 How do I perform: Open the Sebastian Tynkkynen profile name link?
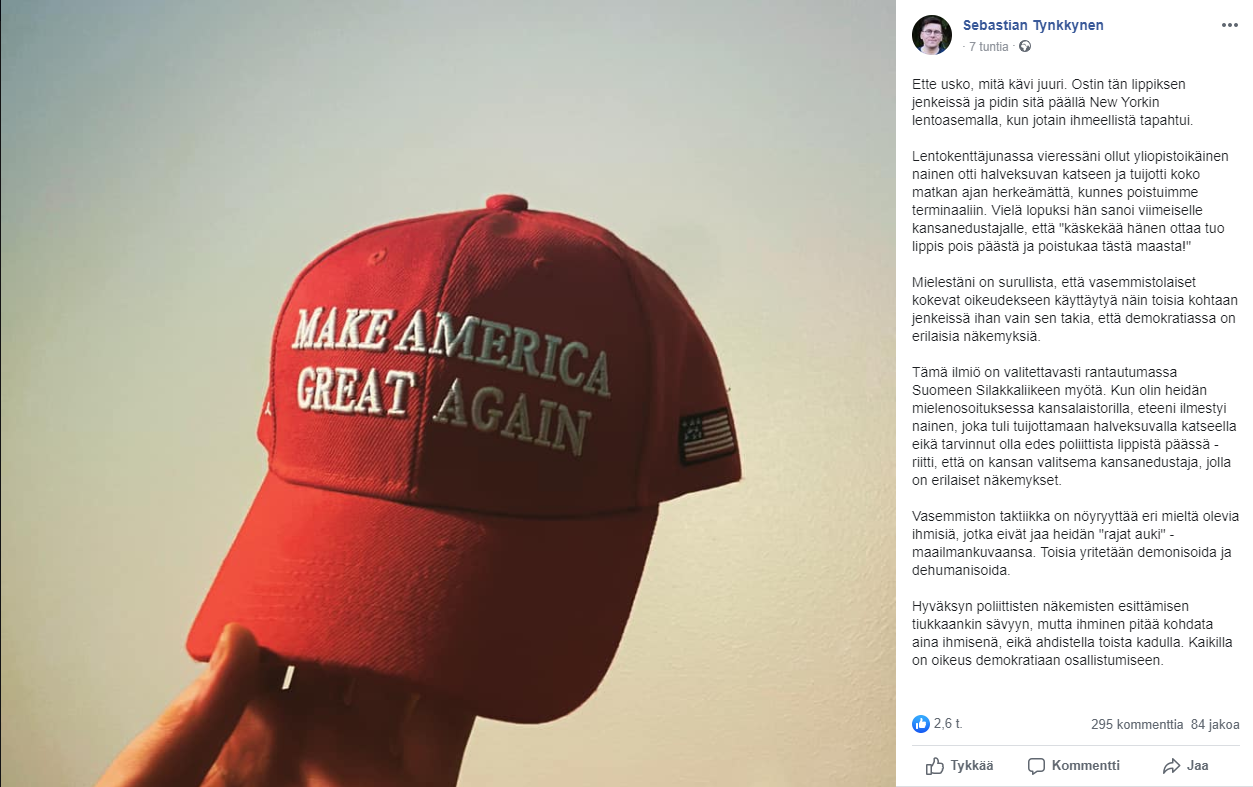(x=1033, y=25)
